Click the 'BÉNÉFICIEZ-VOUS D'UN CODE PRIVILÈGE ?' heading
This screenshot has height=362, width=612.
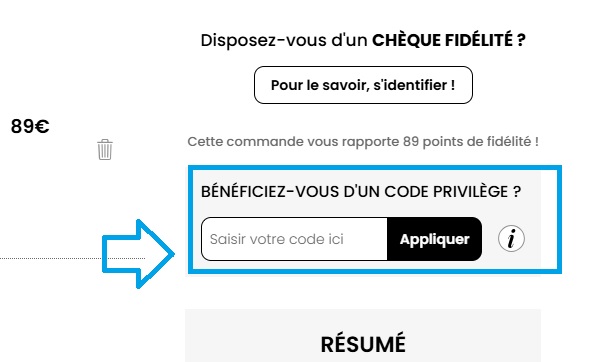point(361,191)
